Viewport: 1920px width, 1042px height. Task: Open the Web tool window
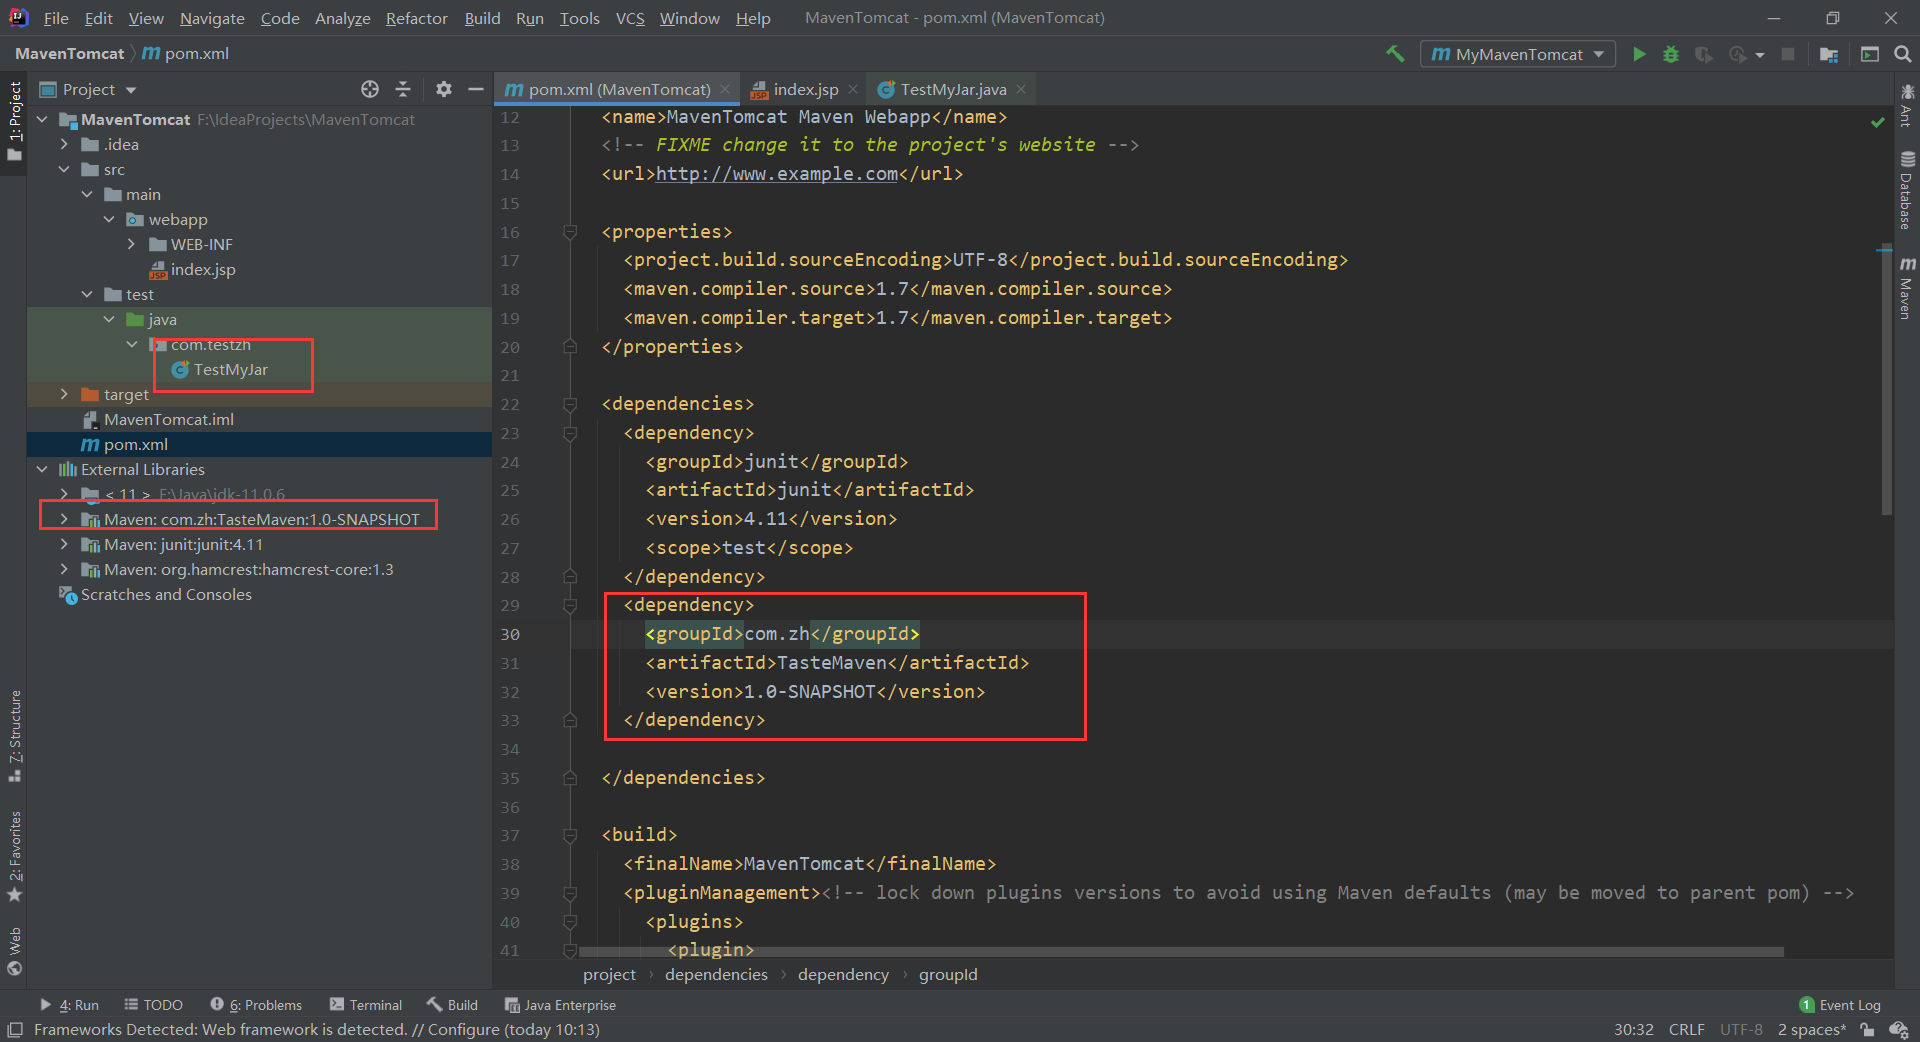pos(14,951)
